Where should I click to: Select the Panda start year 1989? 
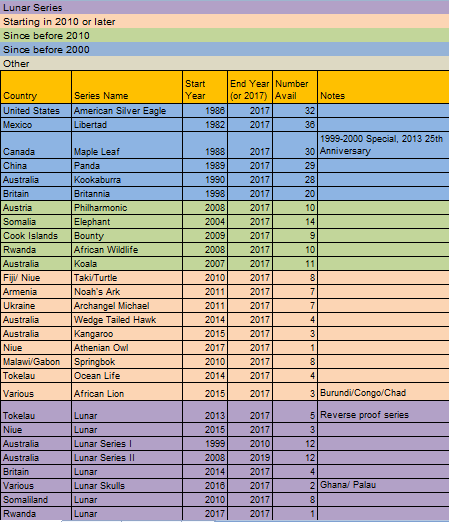click(205, 166)
